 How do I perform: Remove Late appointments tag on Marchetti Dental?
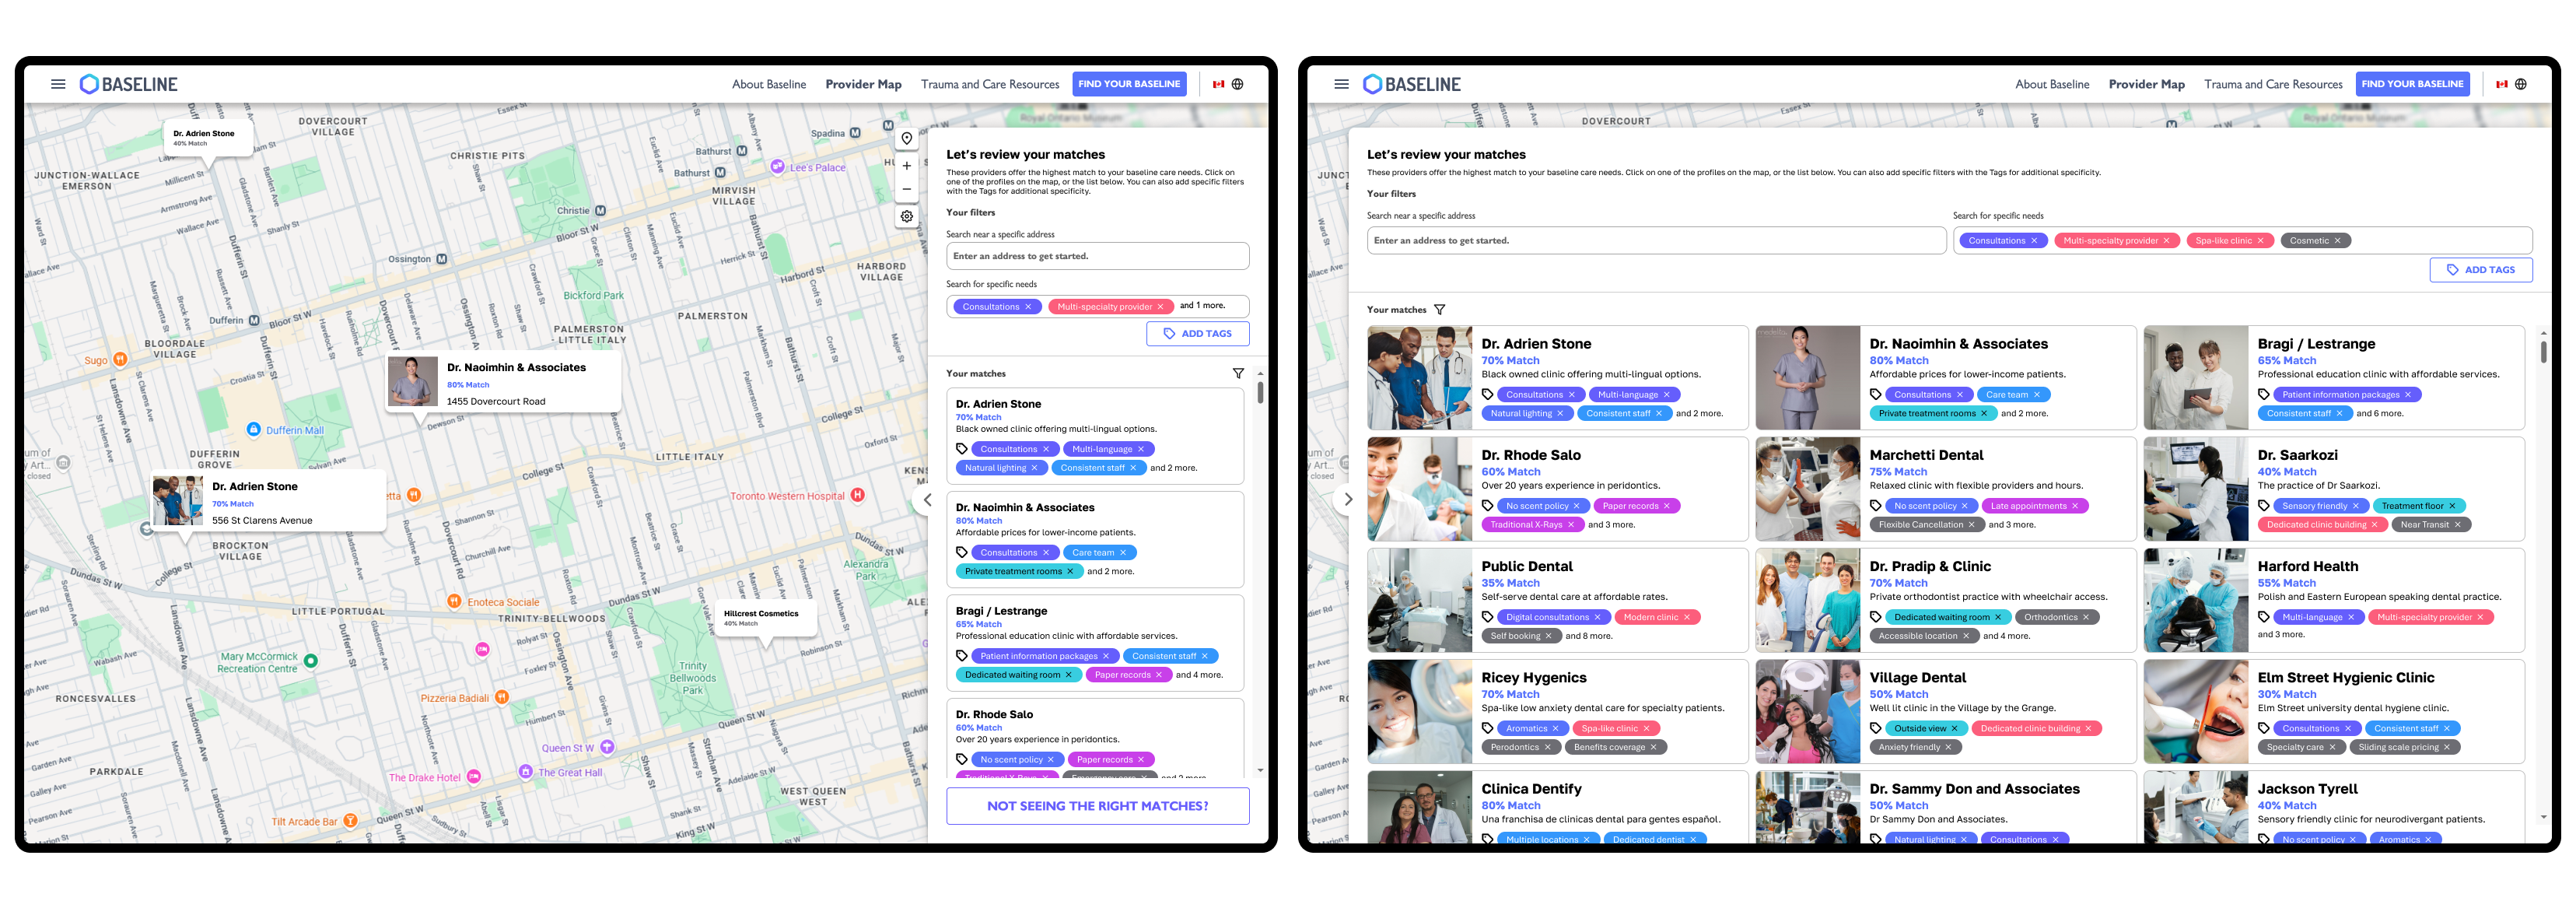click(x=2075, y=506)
